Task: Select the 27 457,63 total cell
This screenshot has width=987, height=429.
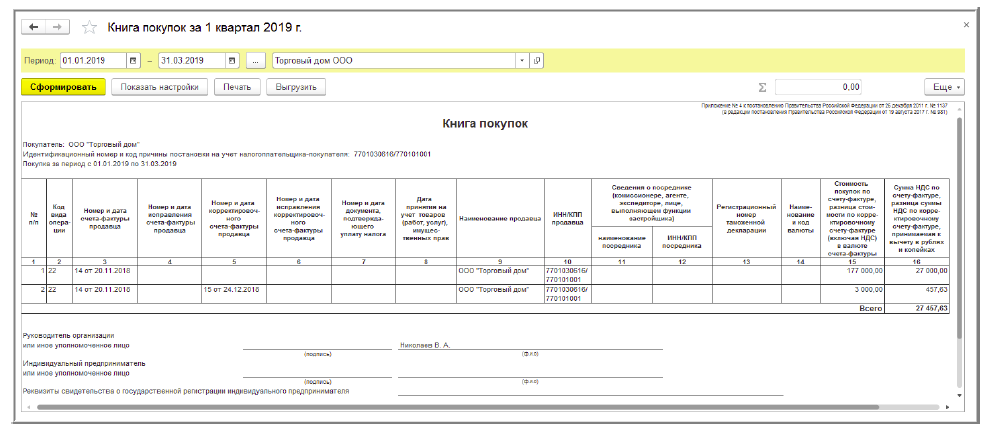Action: [917, 309]
